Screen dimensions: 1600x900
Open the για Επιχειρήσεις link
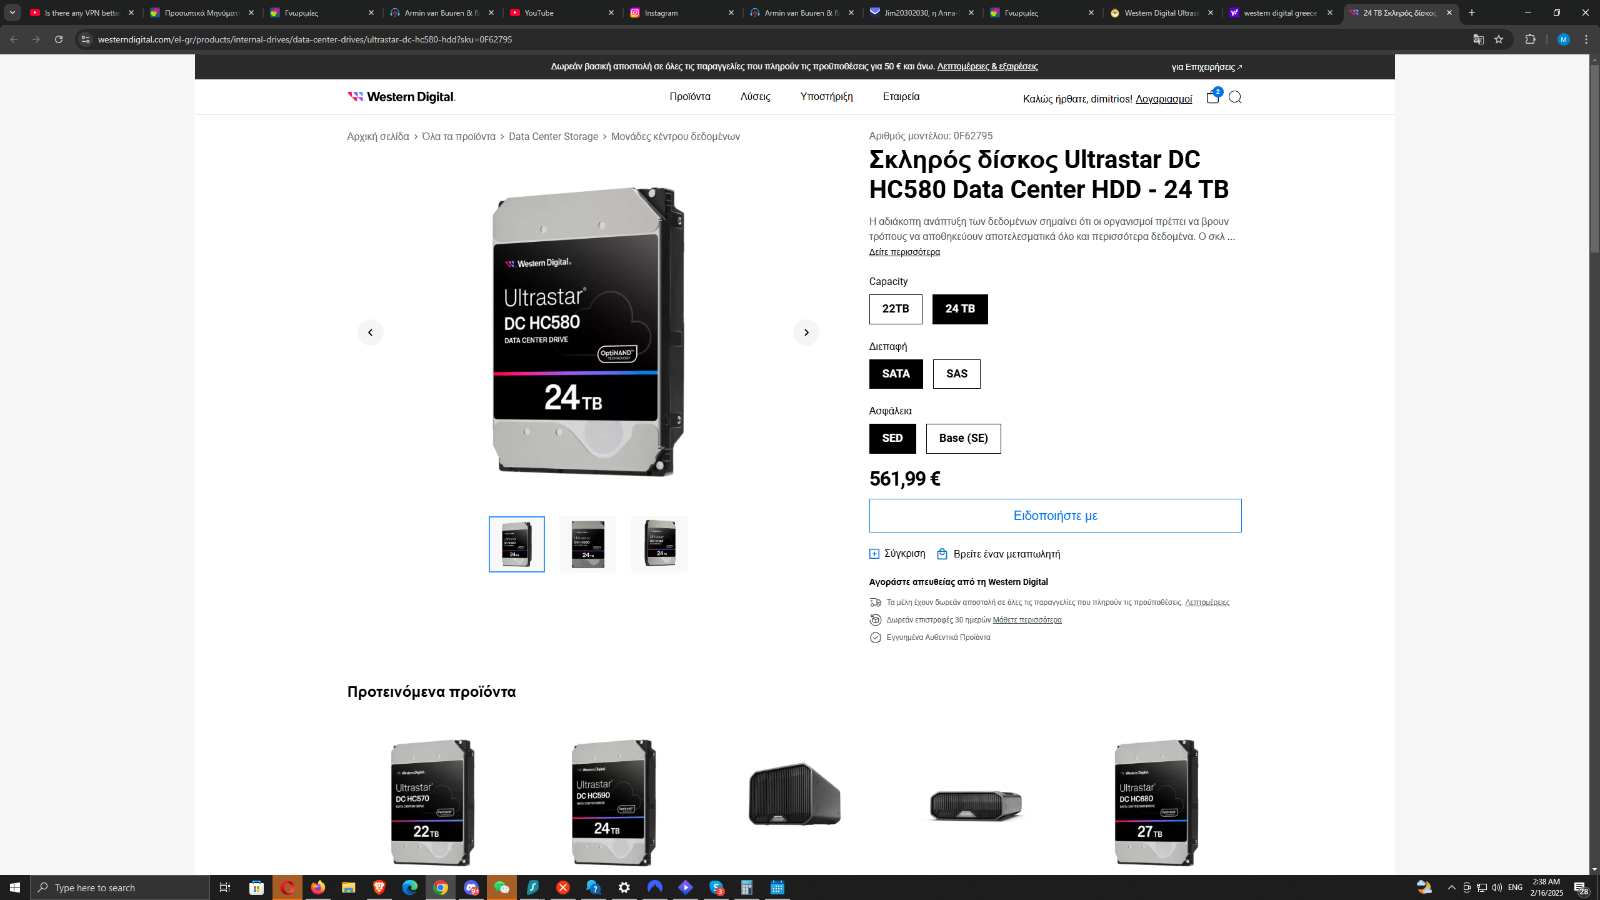[1207, 67]
